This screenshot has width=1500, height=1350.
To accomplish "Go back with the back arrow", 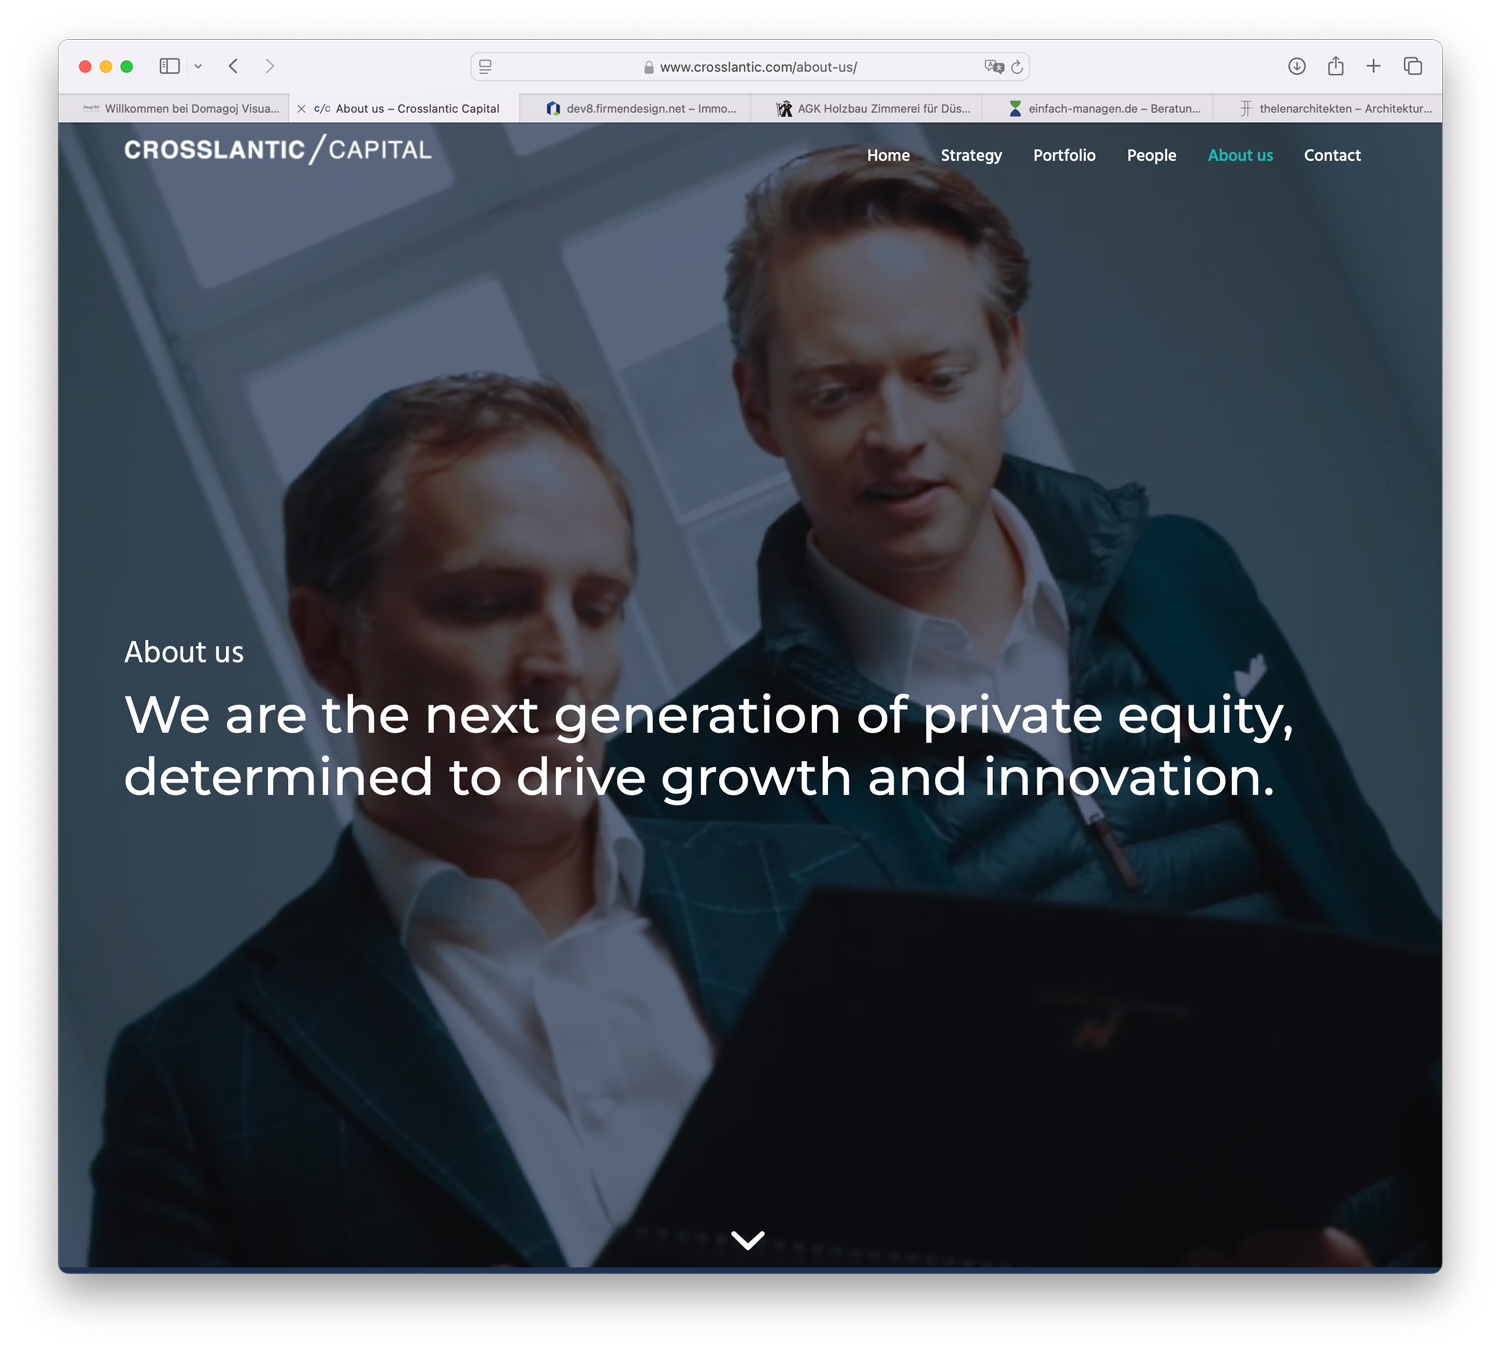I will (233, 66).
